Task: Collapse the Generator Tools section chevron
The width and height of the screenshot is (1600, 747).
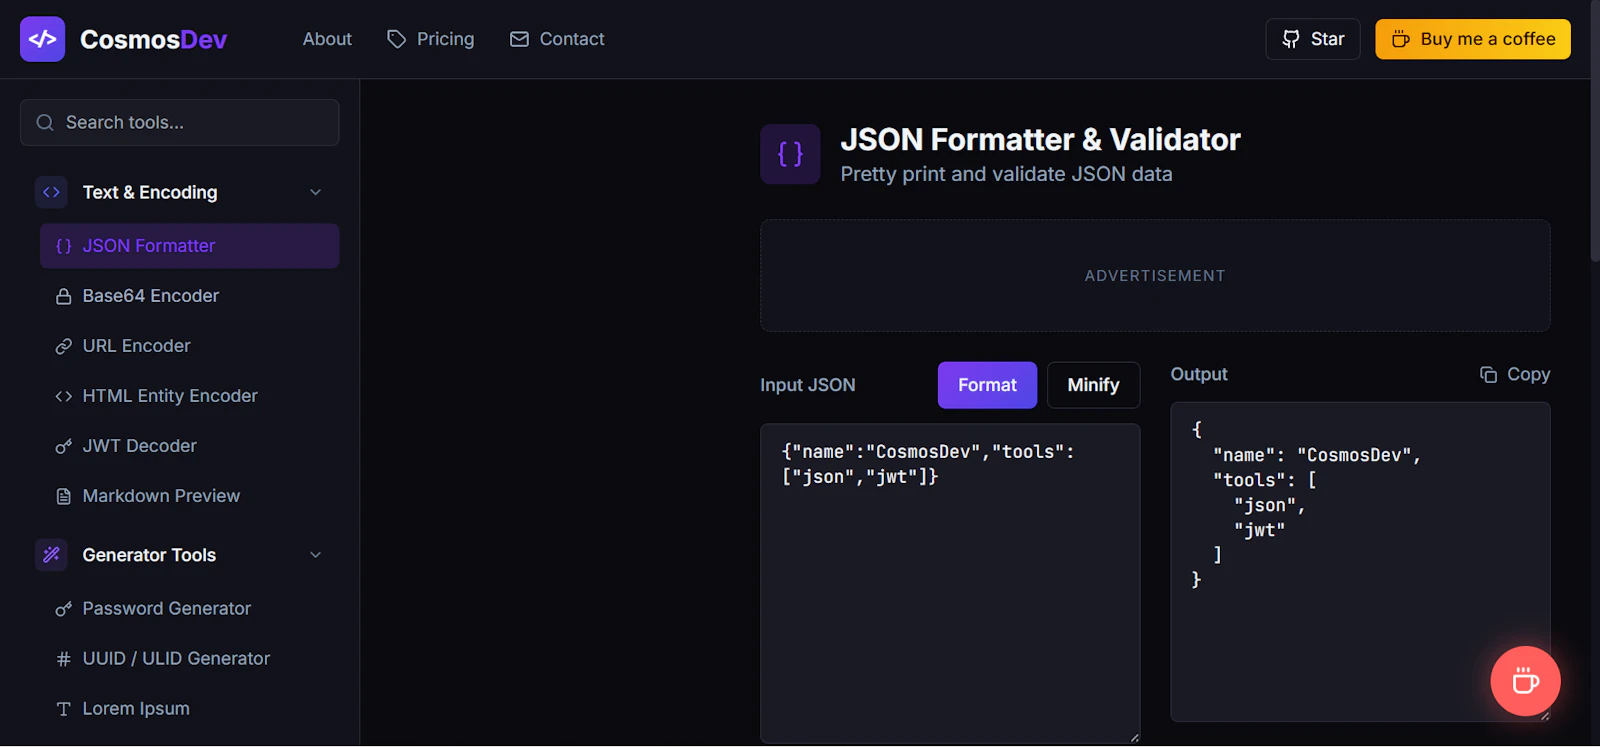Action: pyautogui.click(x=315, y=555)
